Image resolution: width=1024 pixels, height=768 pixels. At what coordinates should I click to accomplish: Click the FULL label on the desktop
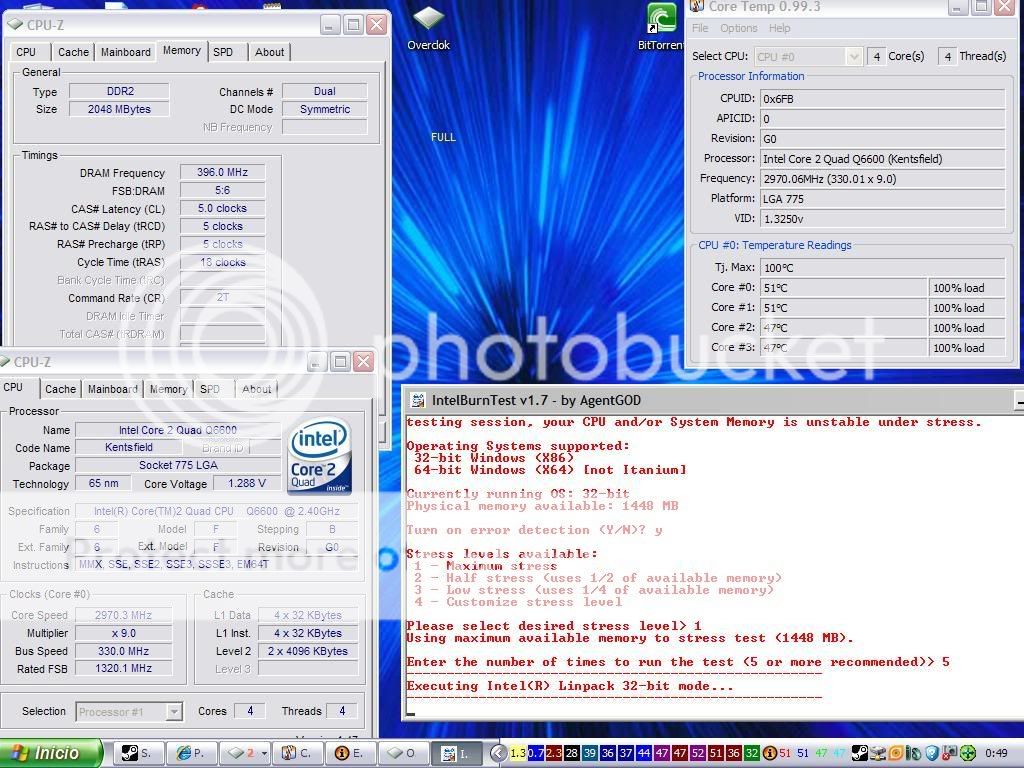click(x=443, y=137)
